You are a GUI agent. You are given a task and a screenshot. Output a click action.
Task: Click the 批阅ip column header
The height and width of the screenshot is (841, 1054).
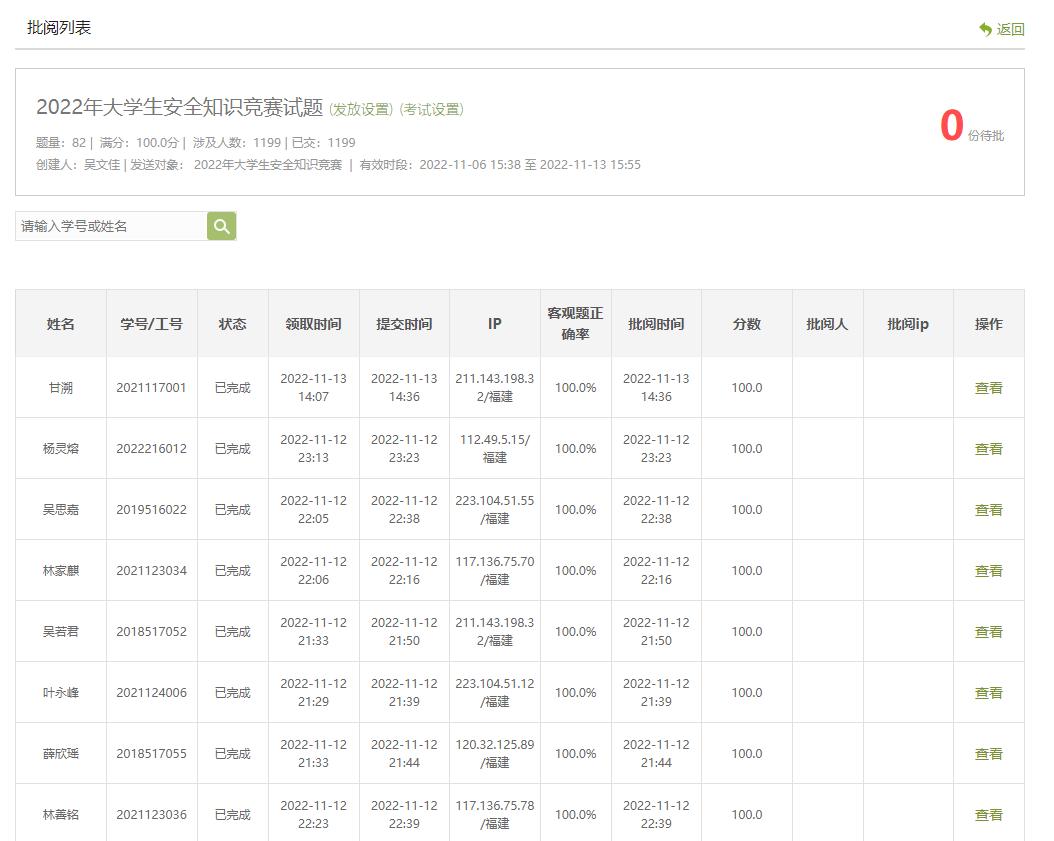pyautogui.click(x=908, y=324)
